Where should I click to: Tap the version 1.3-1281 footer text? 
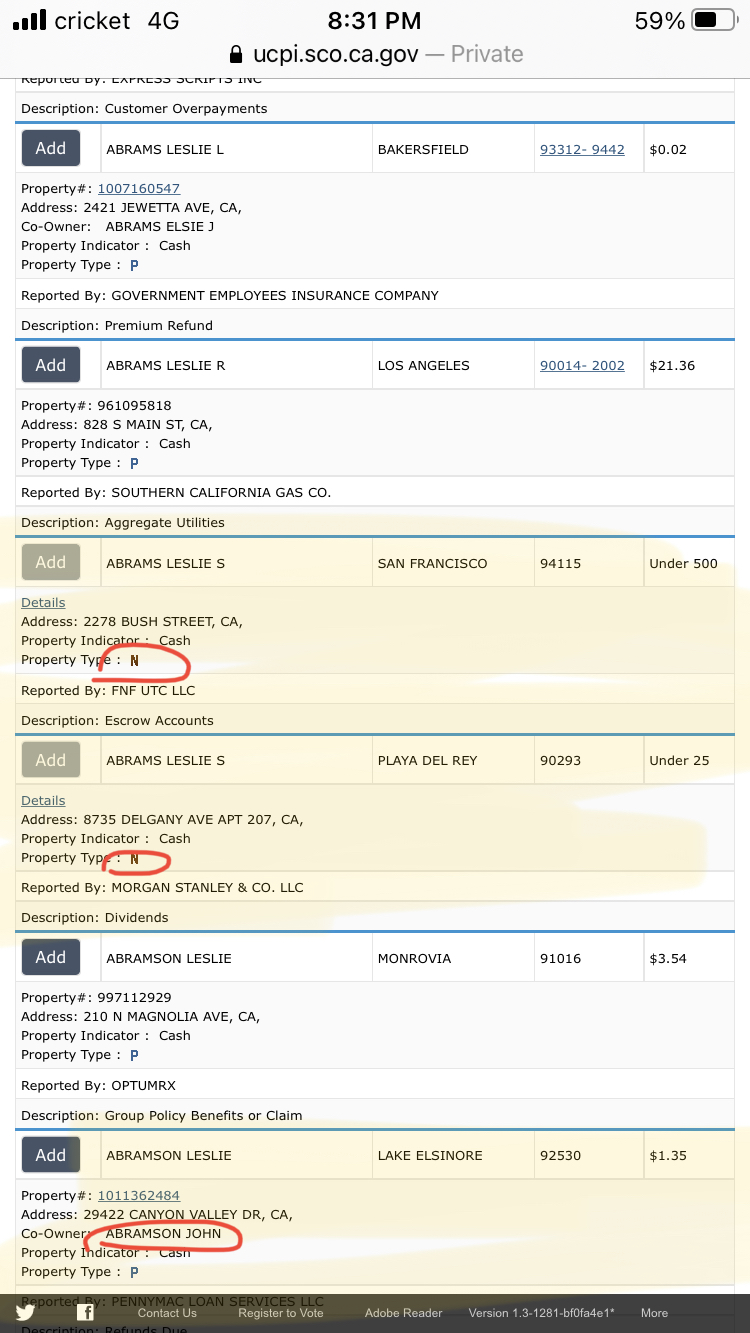[542, 1313]
